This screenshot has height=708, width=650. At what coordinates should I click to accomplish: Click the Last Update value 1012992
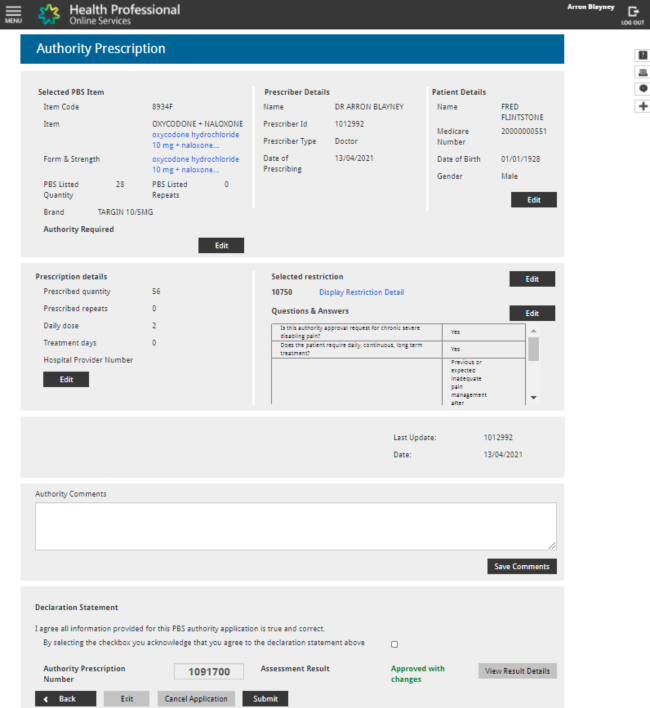click(498, 437)
